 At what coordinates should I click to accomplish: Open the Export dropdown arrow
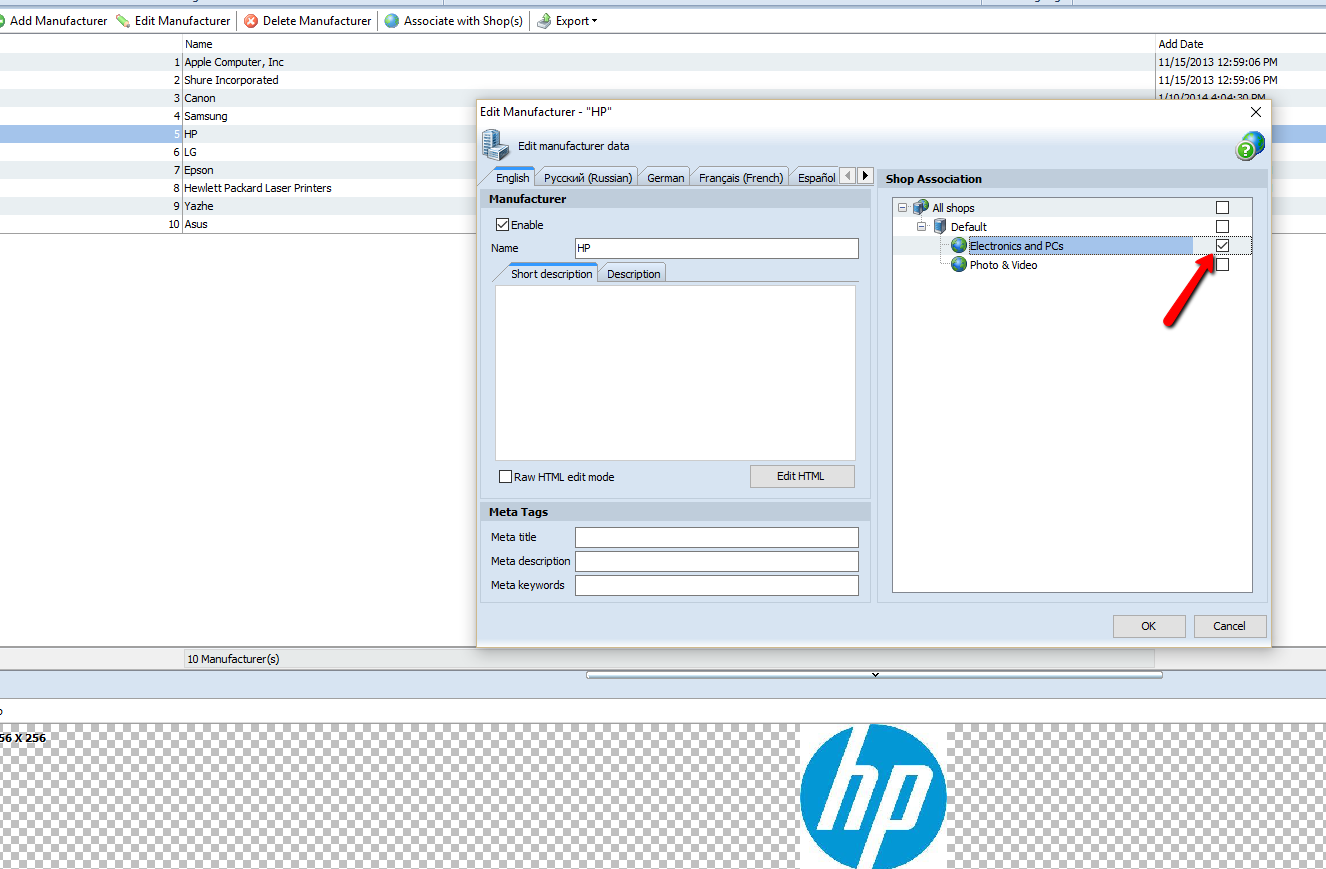594,21
